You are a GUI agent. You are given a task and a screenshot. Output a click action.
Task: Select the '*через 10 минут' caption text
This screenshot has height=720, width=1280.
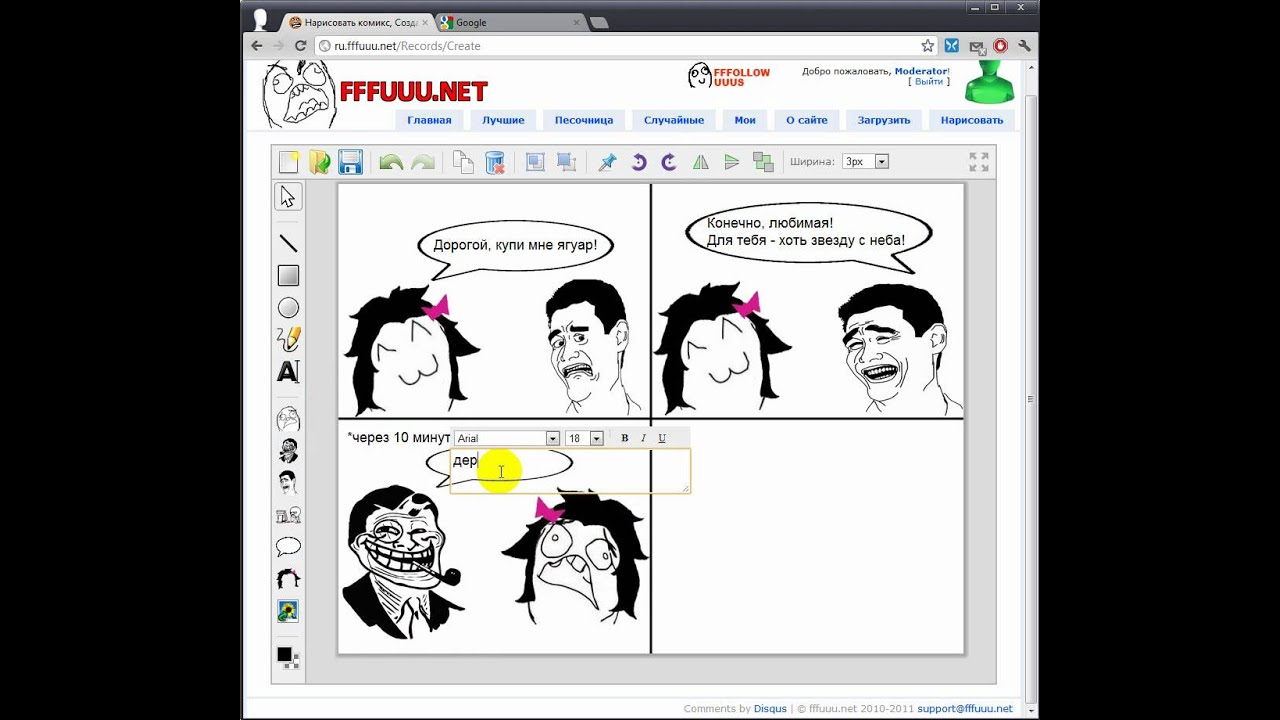coord(399,437)
